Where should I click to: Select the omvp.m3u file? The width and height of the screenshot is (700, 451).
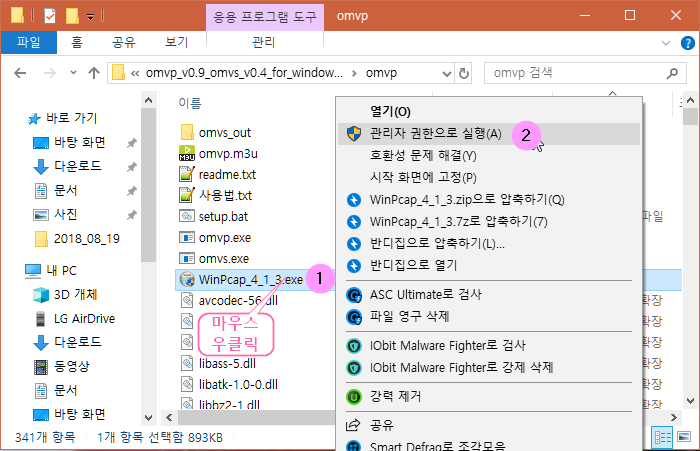coord(228,154)
